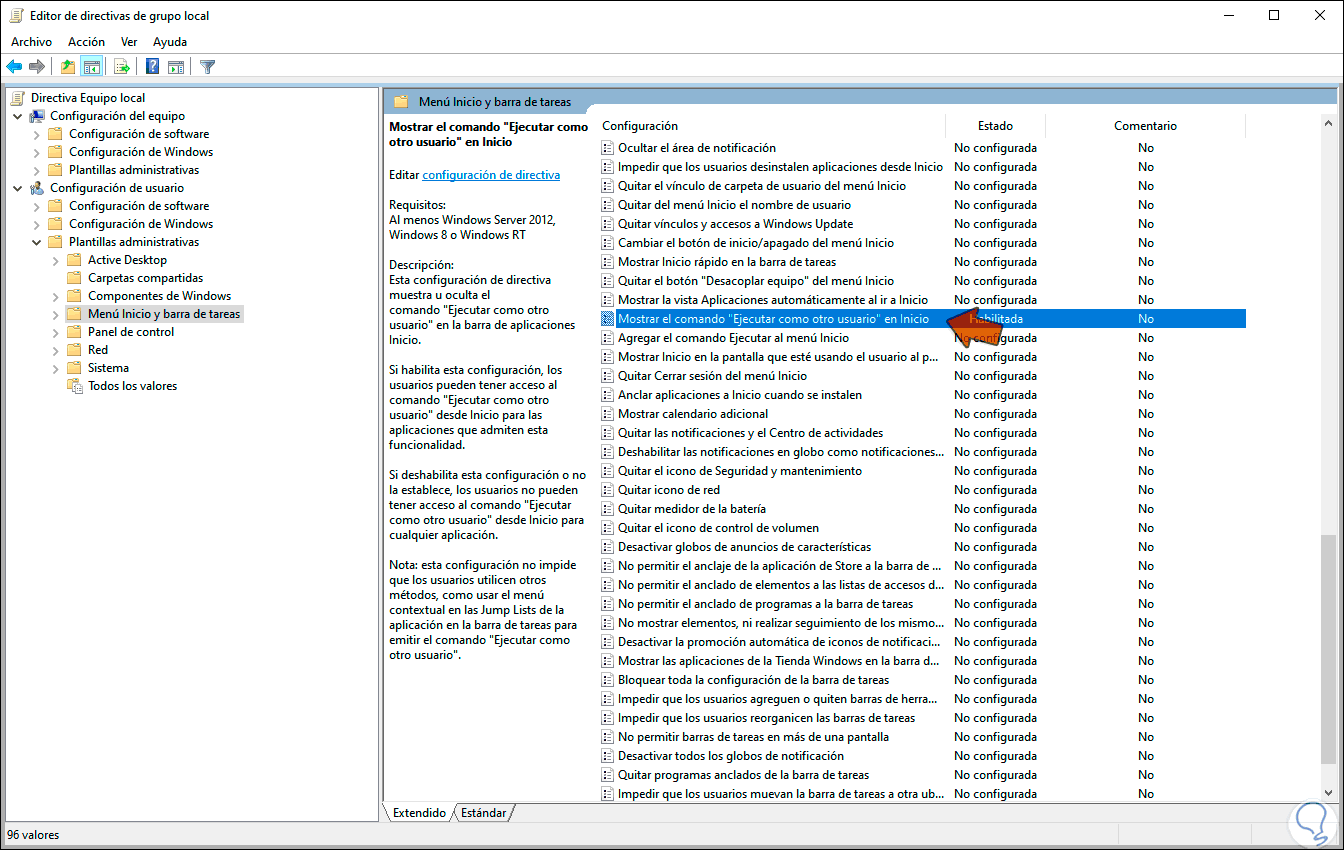Click the folder icon next to Panel de control
1344x850 pixels.
(x=74, y=332)
